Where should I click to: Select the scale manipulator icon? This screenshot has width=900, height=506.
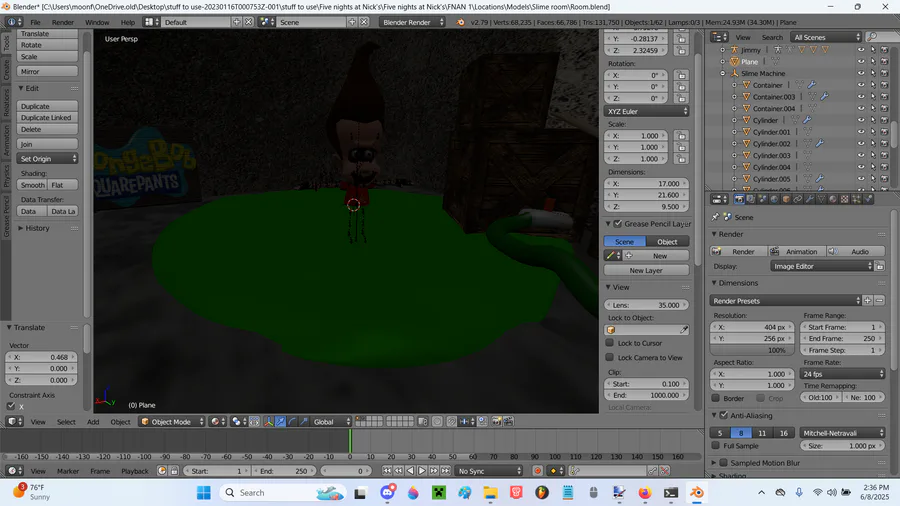click(x=304, y=422)
